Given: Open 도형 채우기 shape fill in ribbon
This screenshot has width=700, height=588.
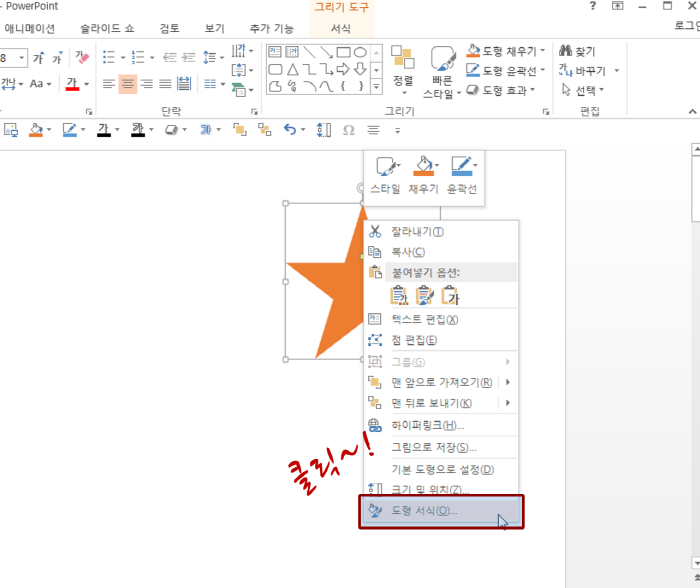Looking at the screenshot, I should (505, 51).
